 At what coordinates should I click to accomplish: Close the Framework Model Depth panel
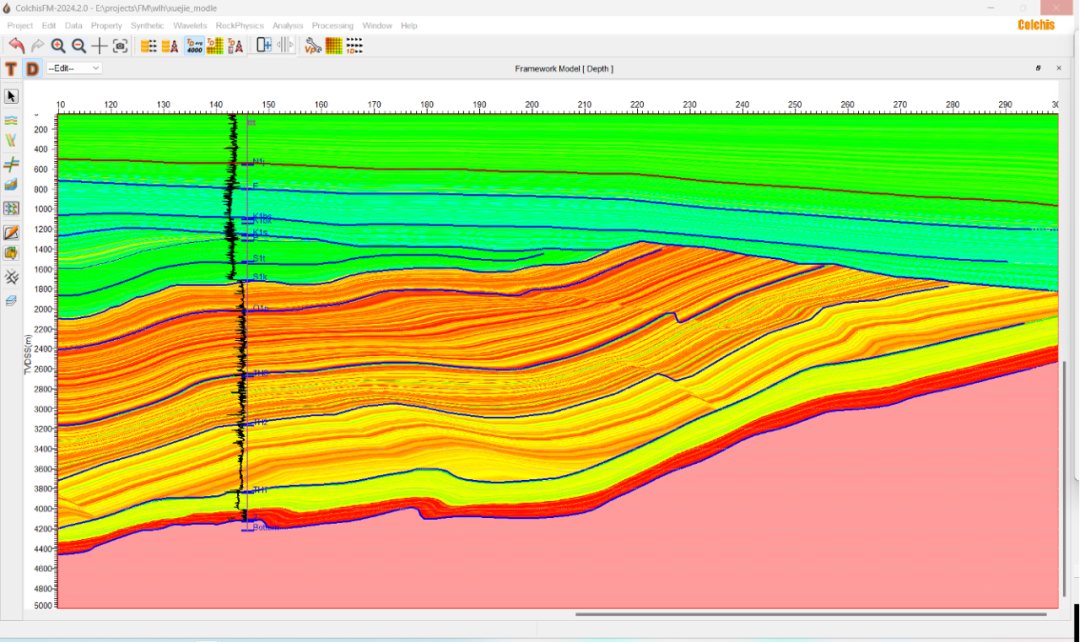[x=1061, y=68]
